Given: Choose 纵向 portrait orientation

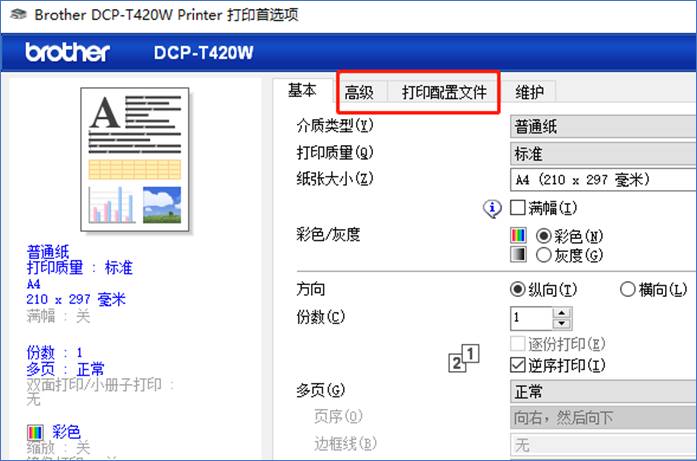Looking at the screenshot, I should pos(518,289).
